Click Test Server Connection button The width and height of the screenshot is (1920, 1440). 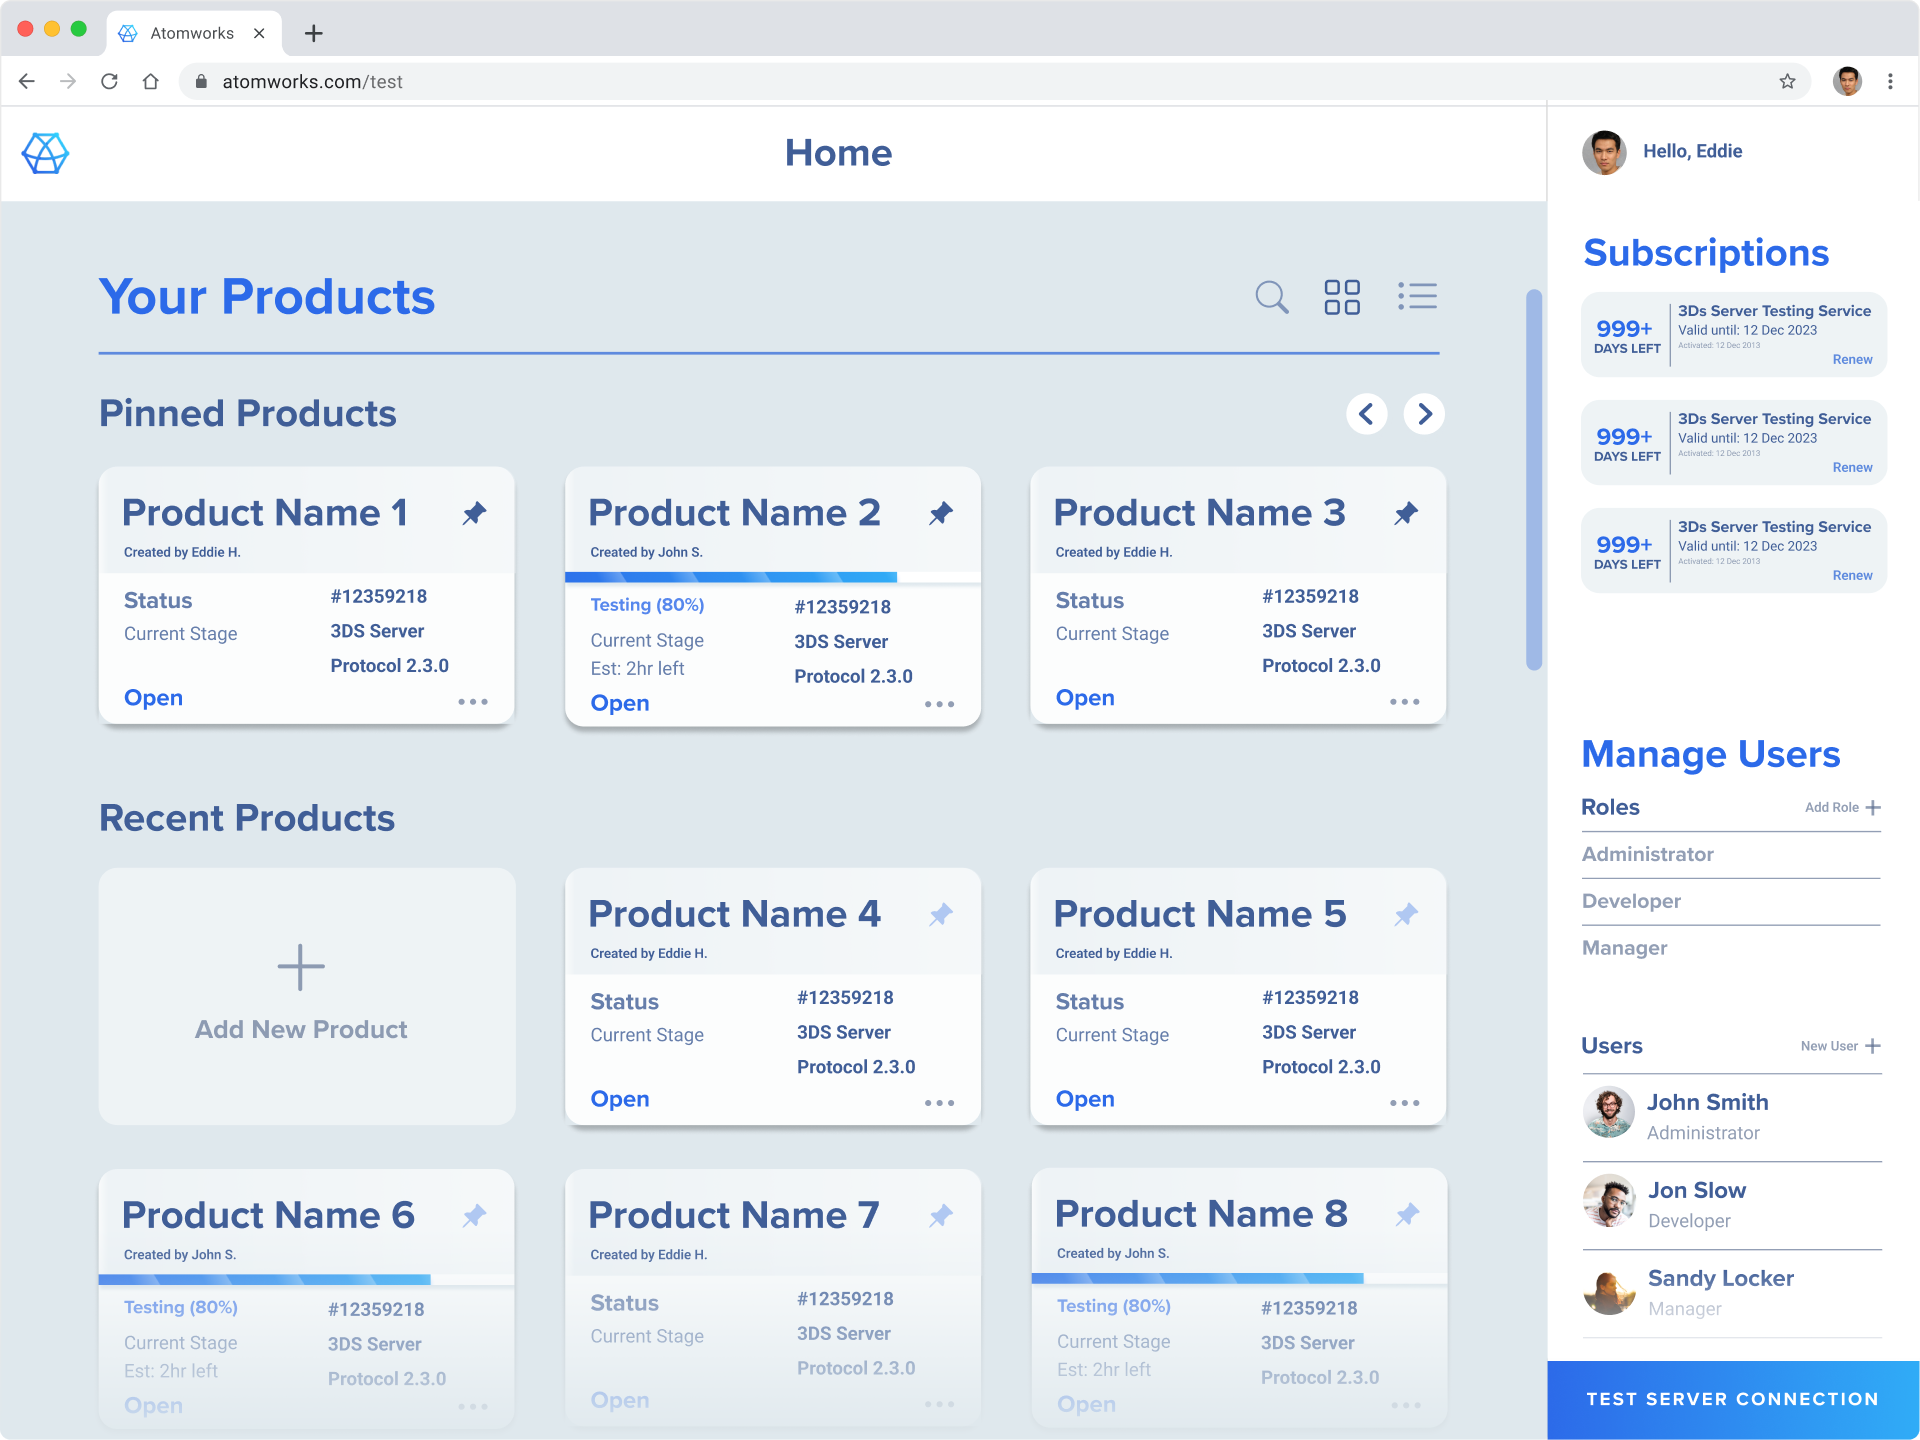pos(1732,1399)
